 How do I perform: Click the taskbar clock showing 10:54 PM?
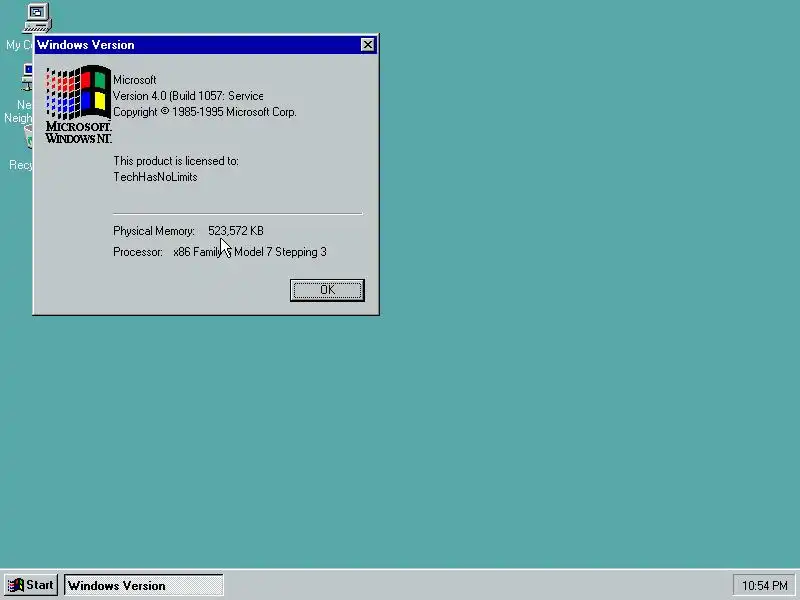(764, 585)
